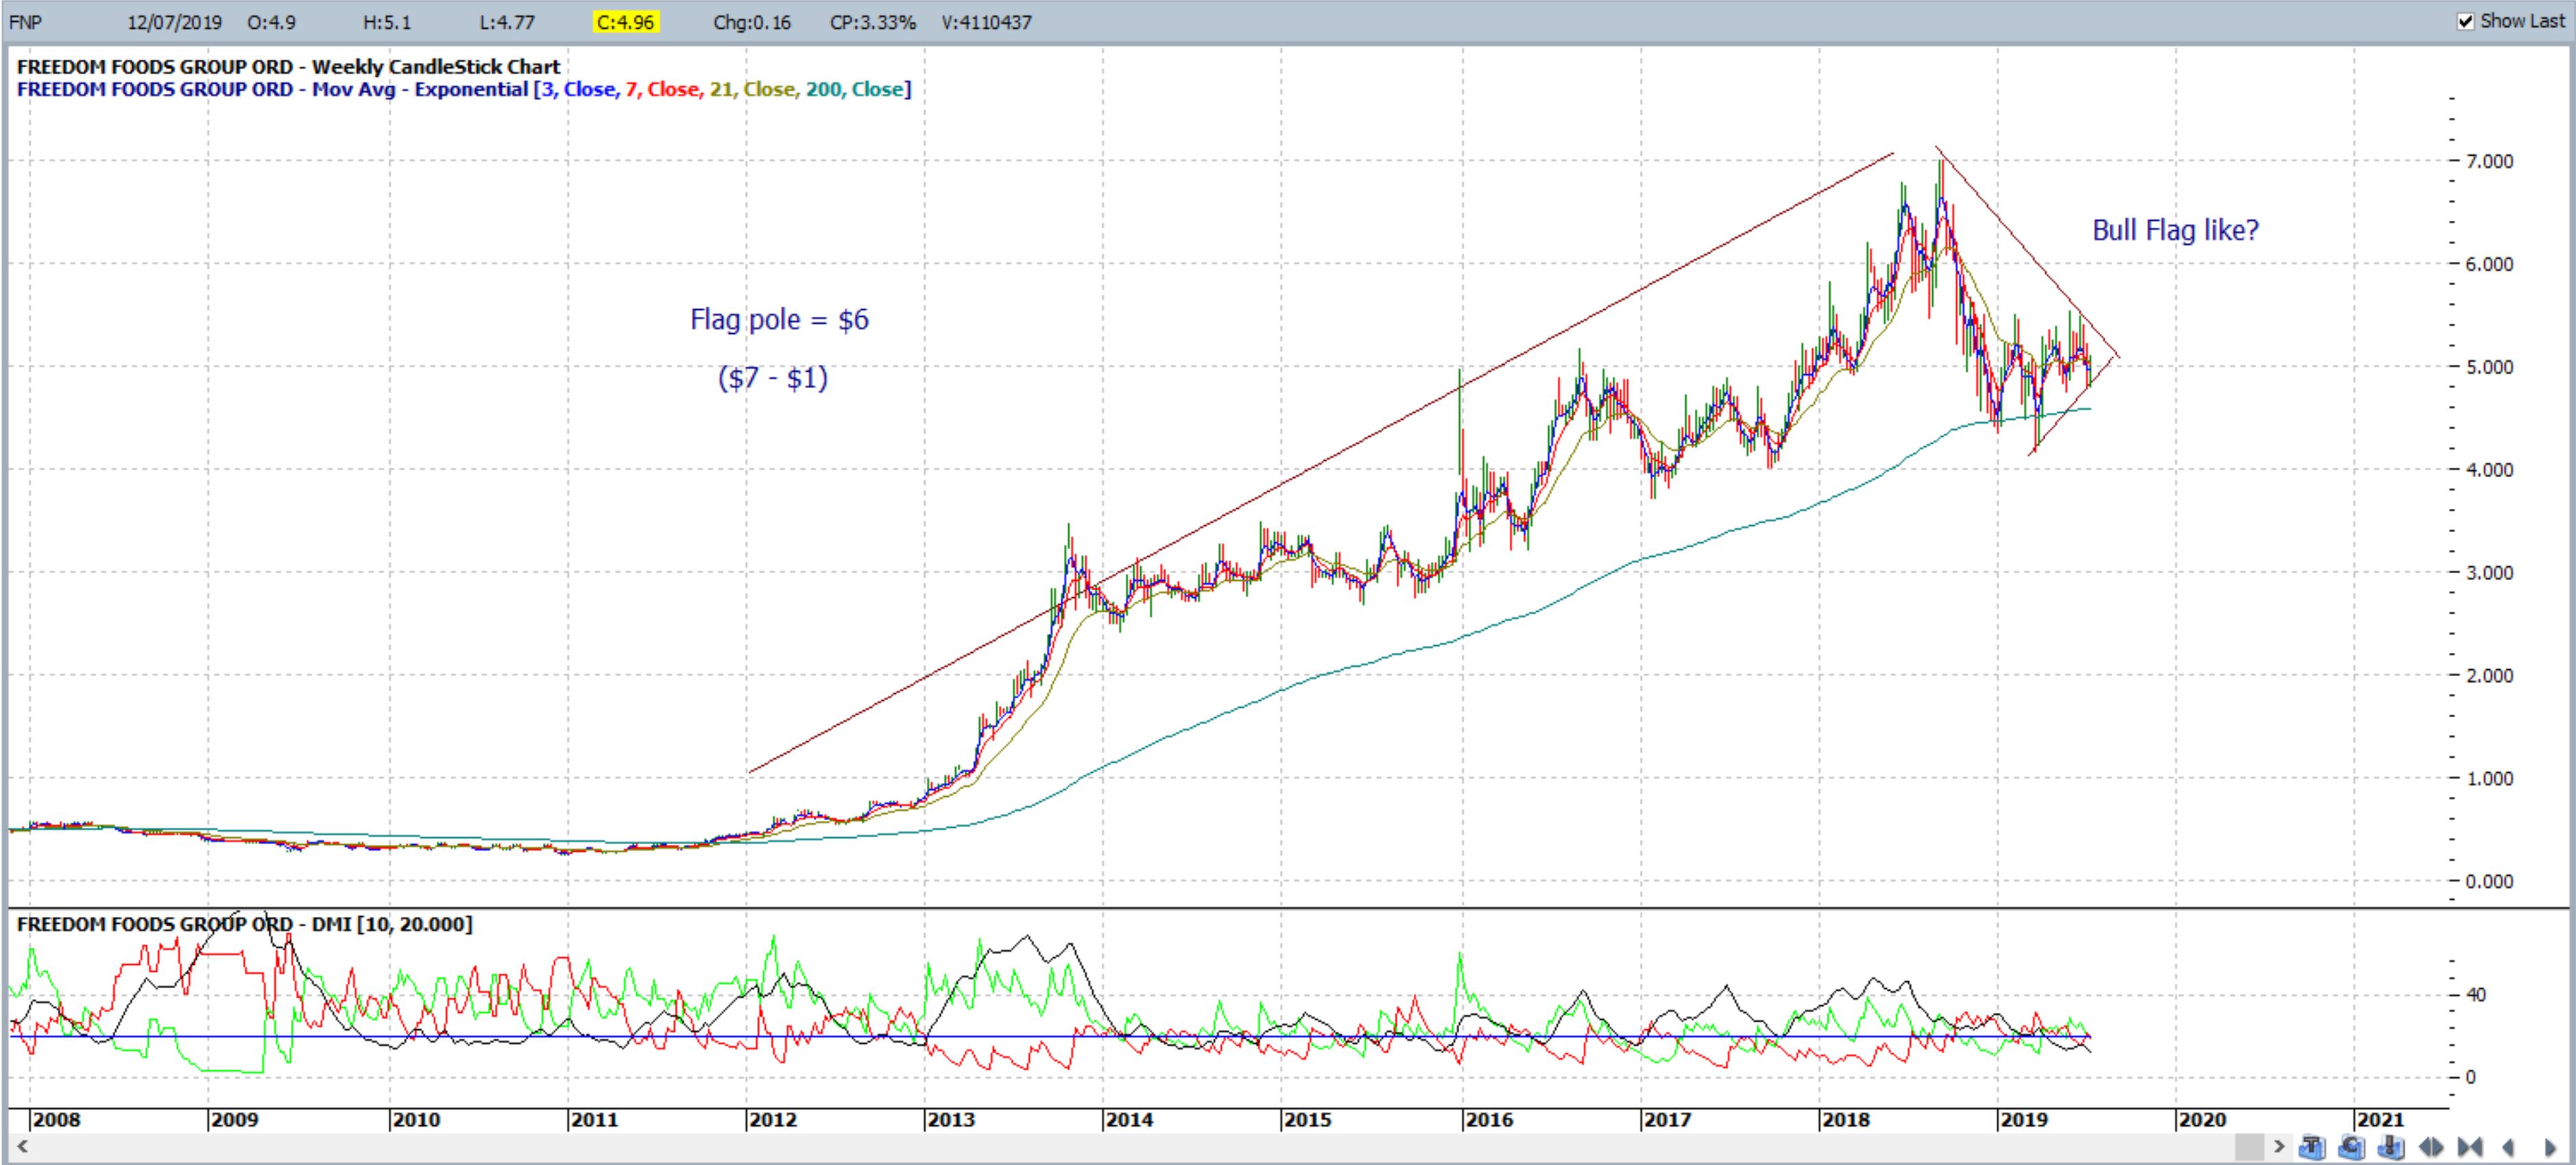This screenshot has height=1165, width=2576.
Task: Click the 2016 year label on time axis
Action: coord(1489,1120)
